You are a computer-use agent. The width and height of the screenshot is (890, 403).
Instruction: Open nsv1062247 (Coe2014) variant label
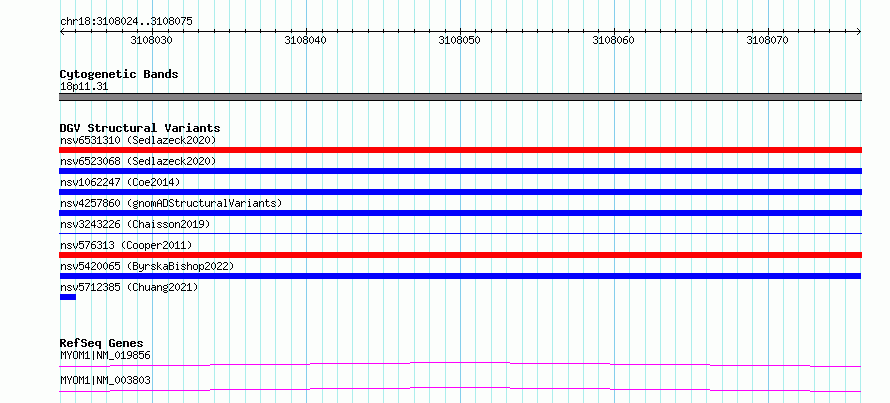120,182
